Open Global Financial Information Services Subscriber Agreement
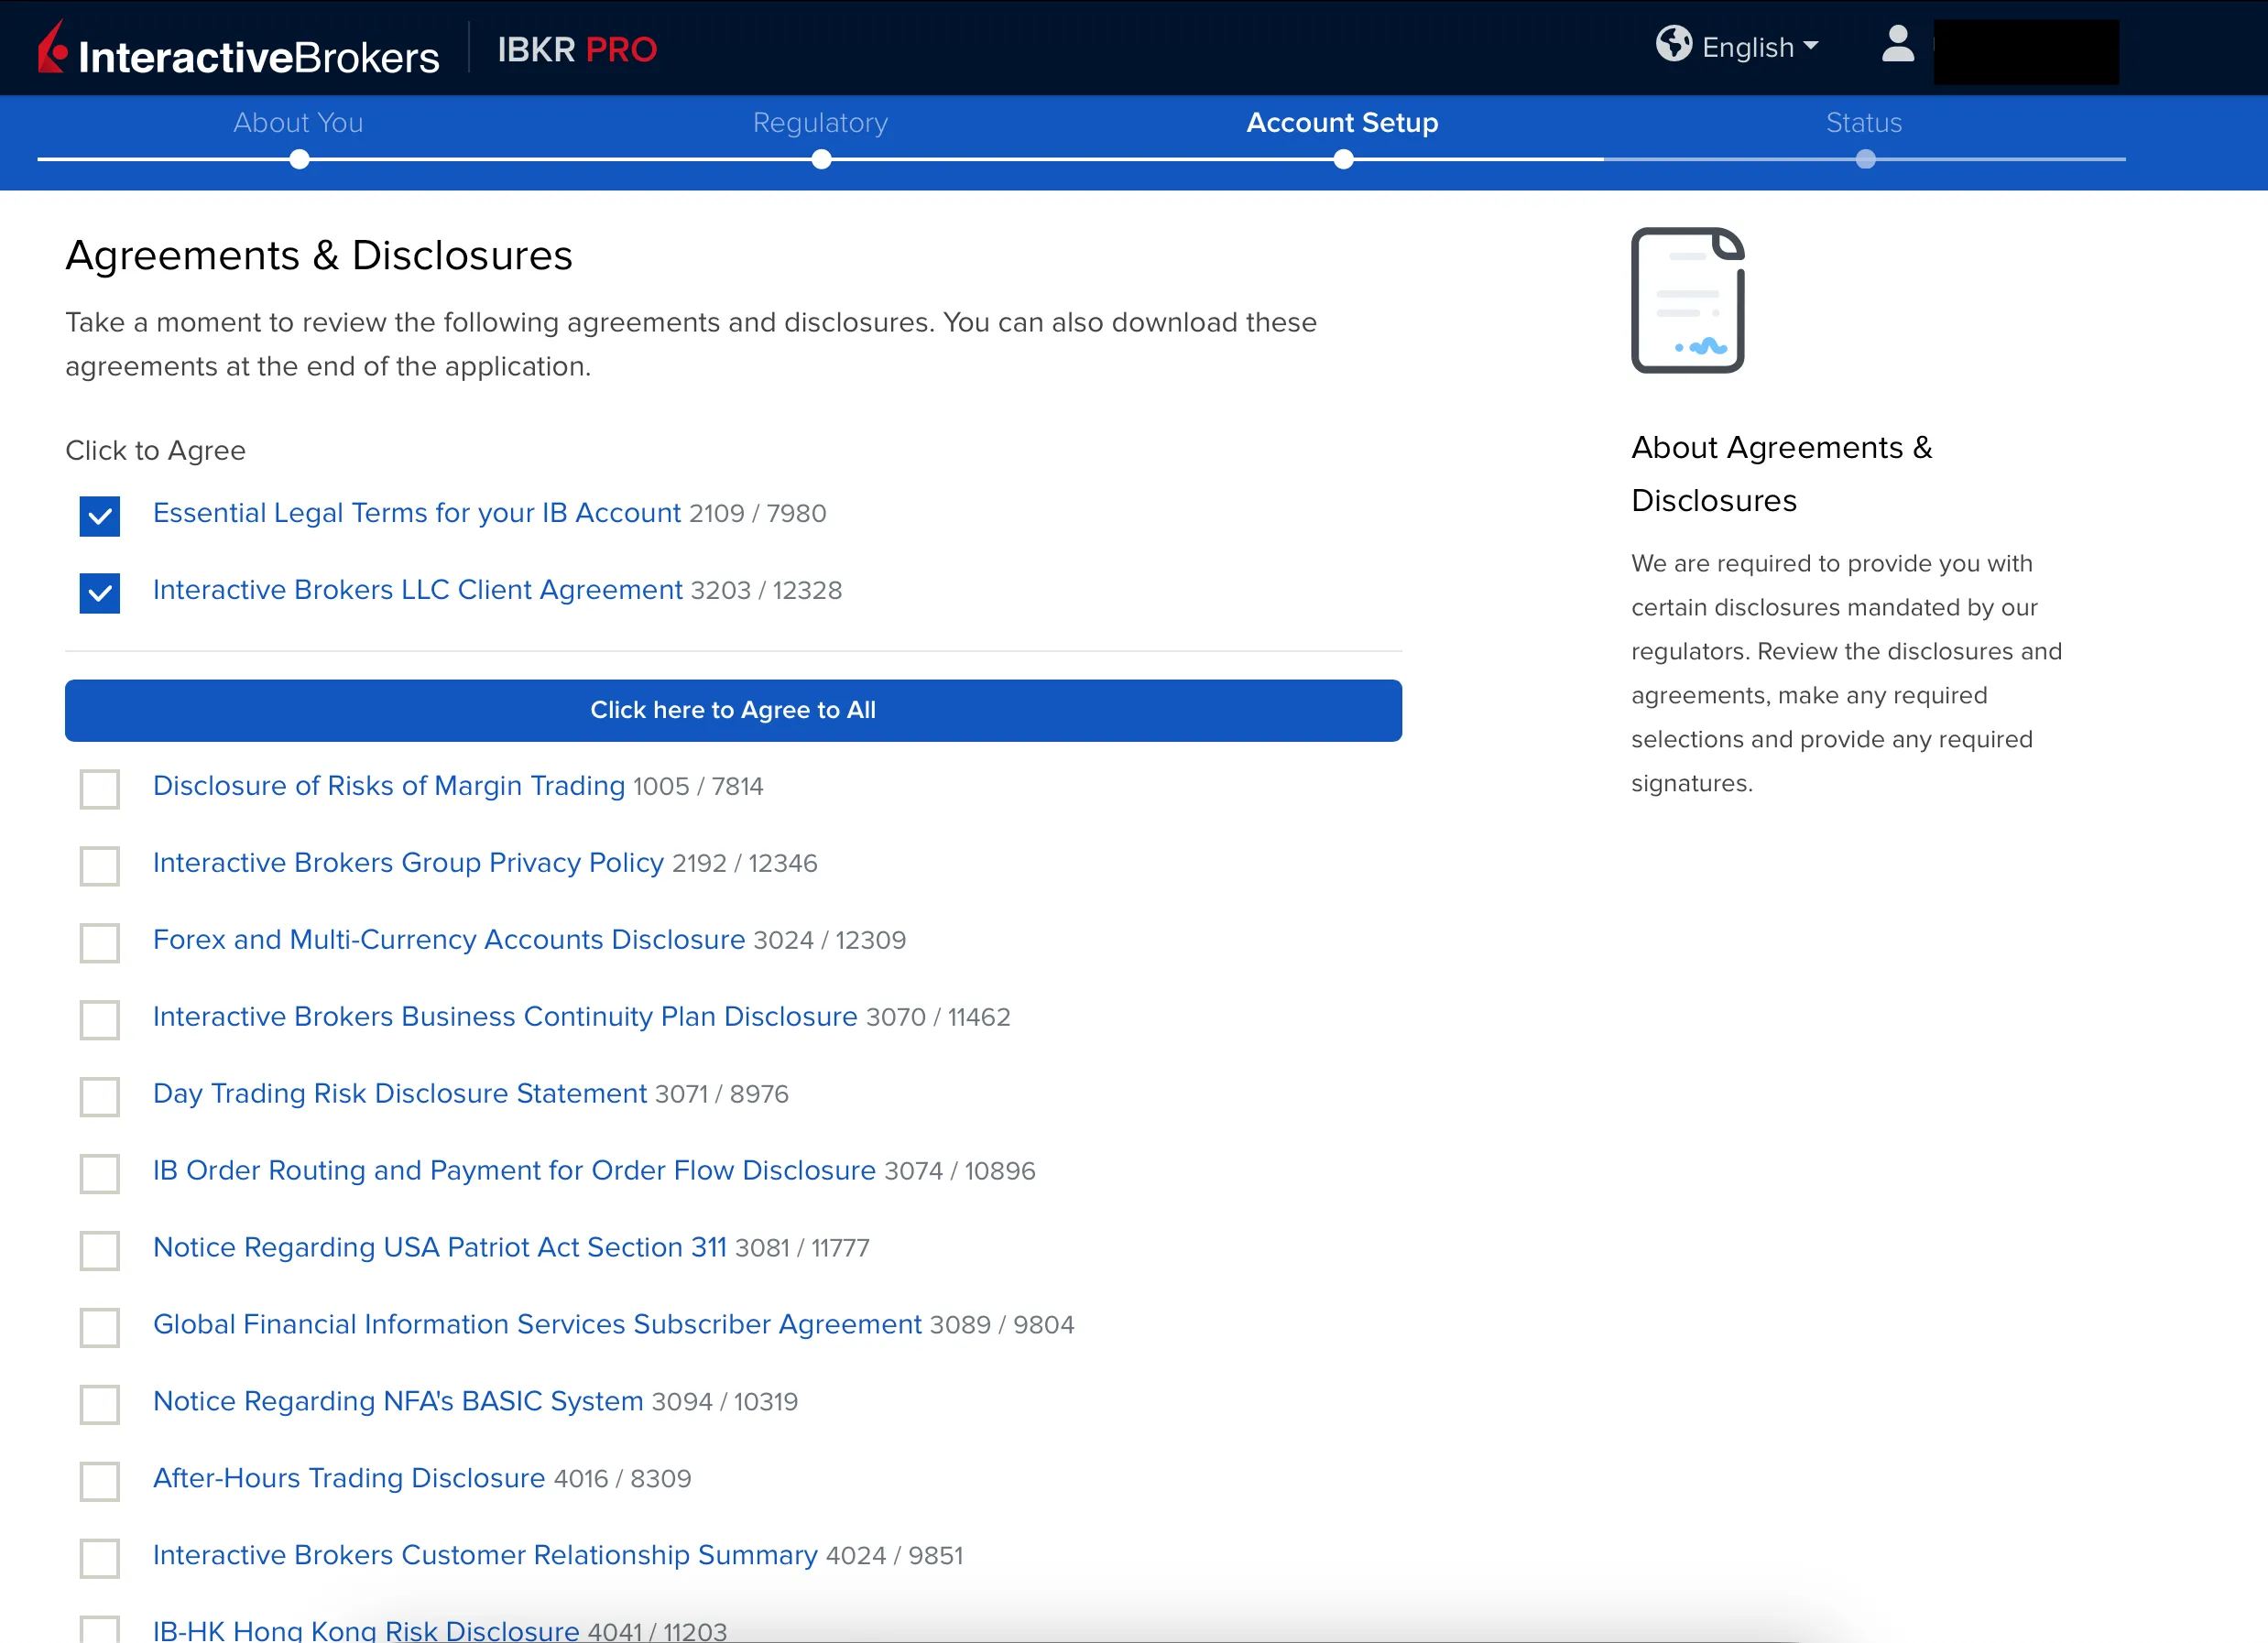2268x1643 pixels. point(537,1325)
